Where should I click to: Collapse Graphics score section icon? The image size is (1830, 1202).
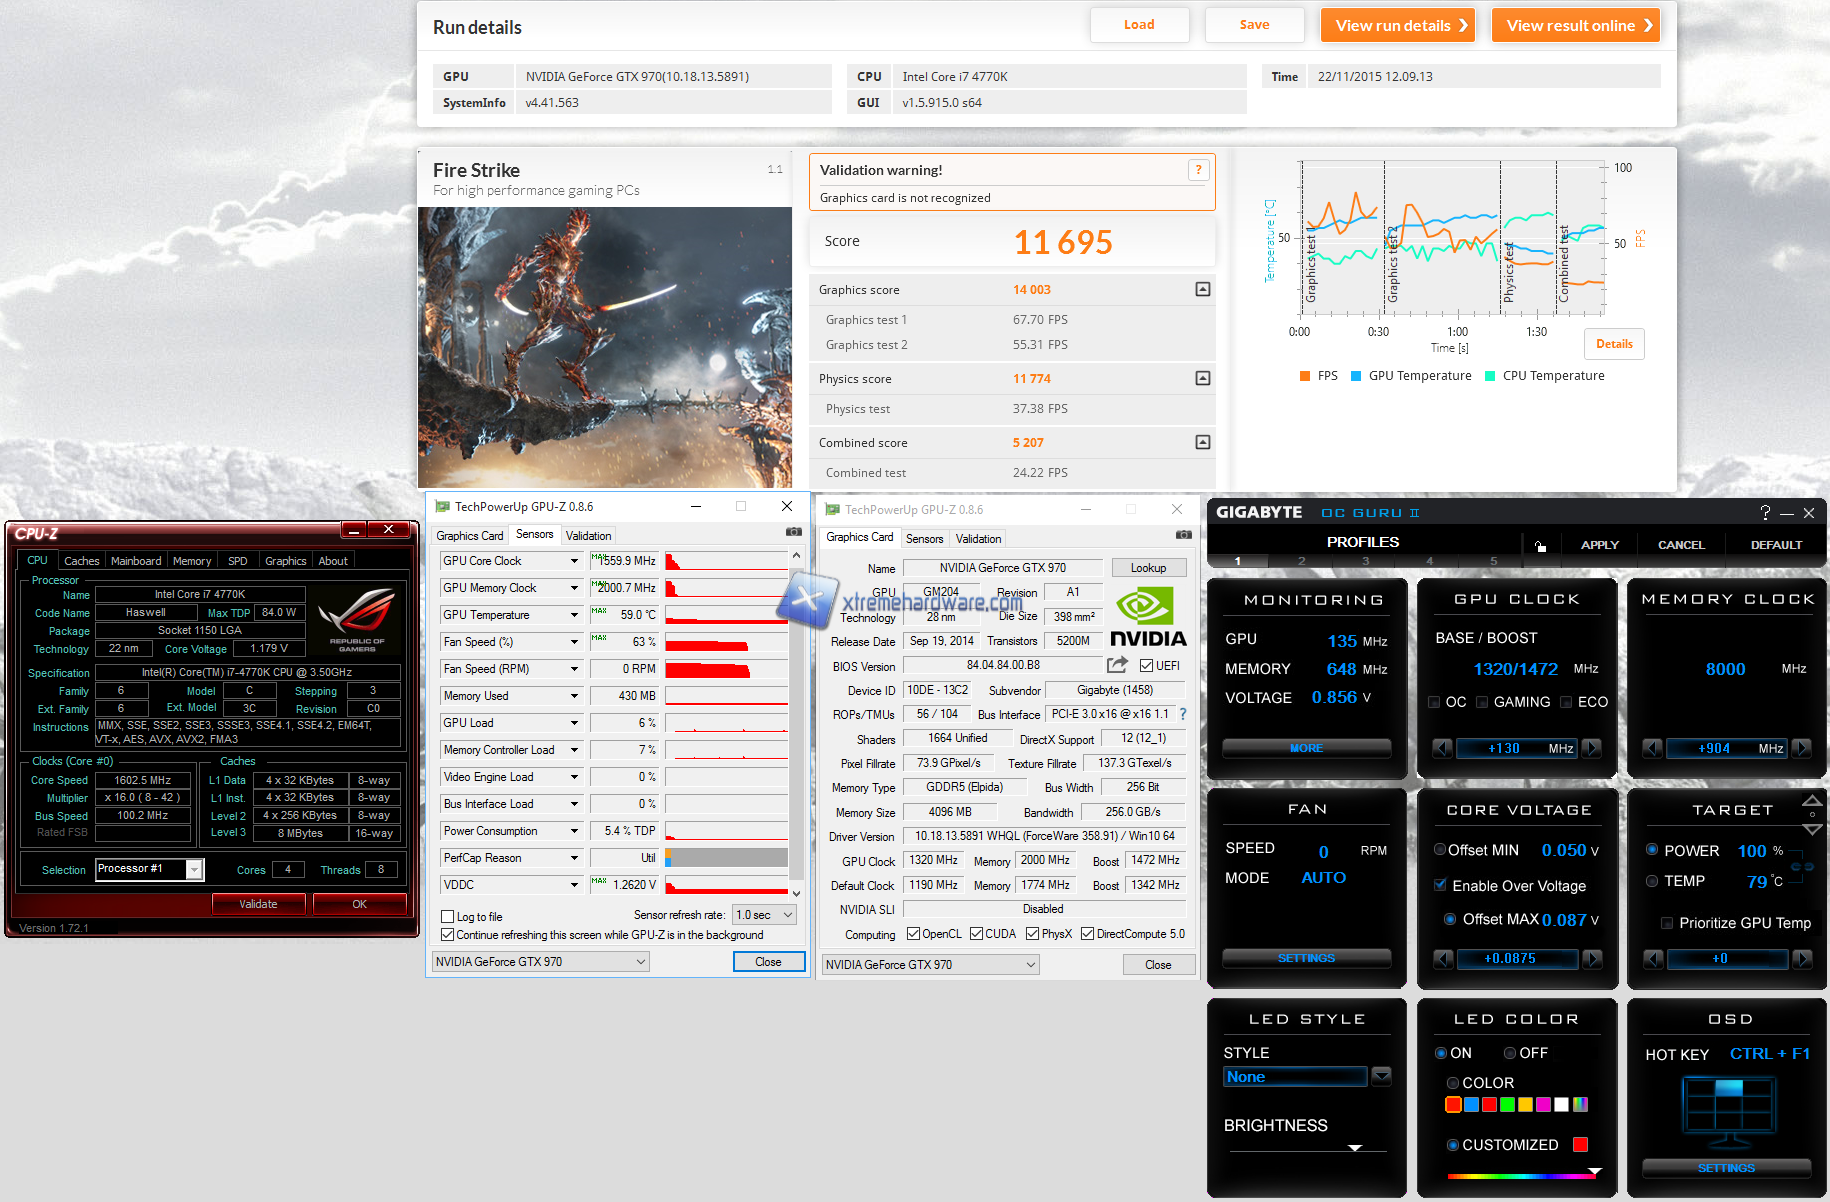(1203, 289)
